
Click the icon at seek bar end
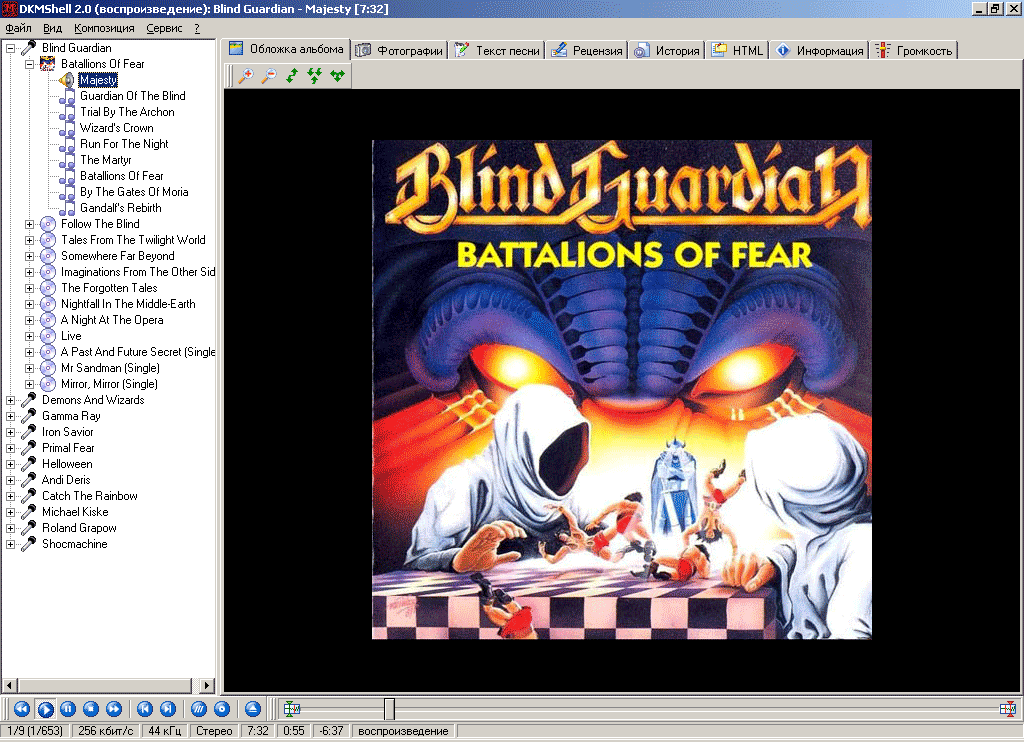1008,709
